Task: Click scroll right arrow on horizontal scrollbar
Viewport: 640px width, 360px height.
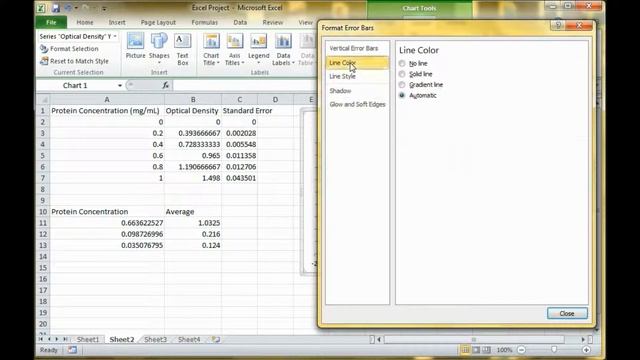Action: tap(583, 339)
